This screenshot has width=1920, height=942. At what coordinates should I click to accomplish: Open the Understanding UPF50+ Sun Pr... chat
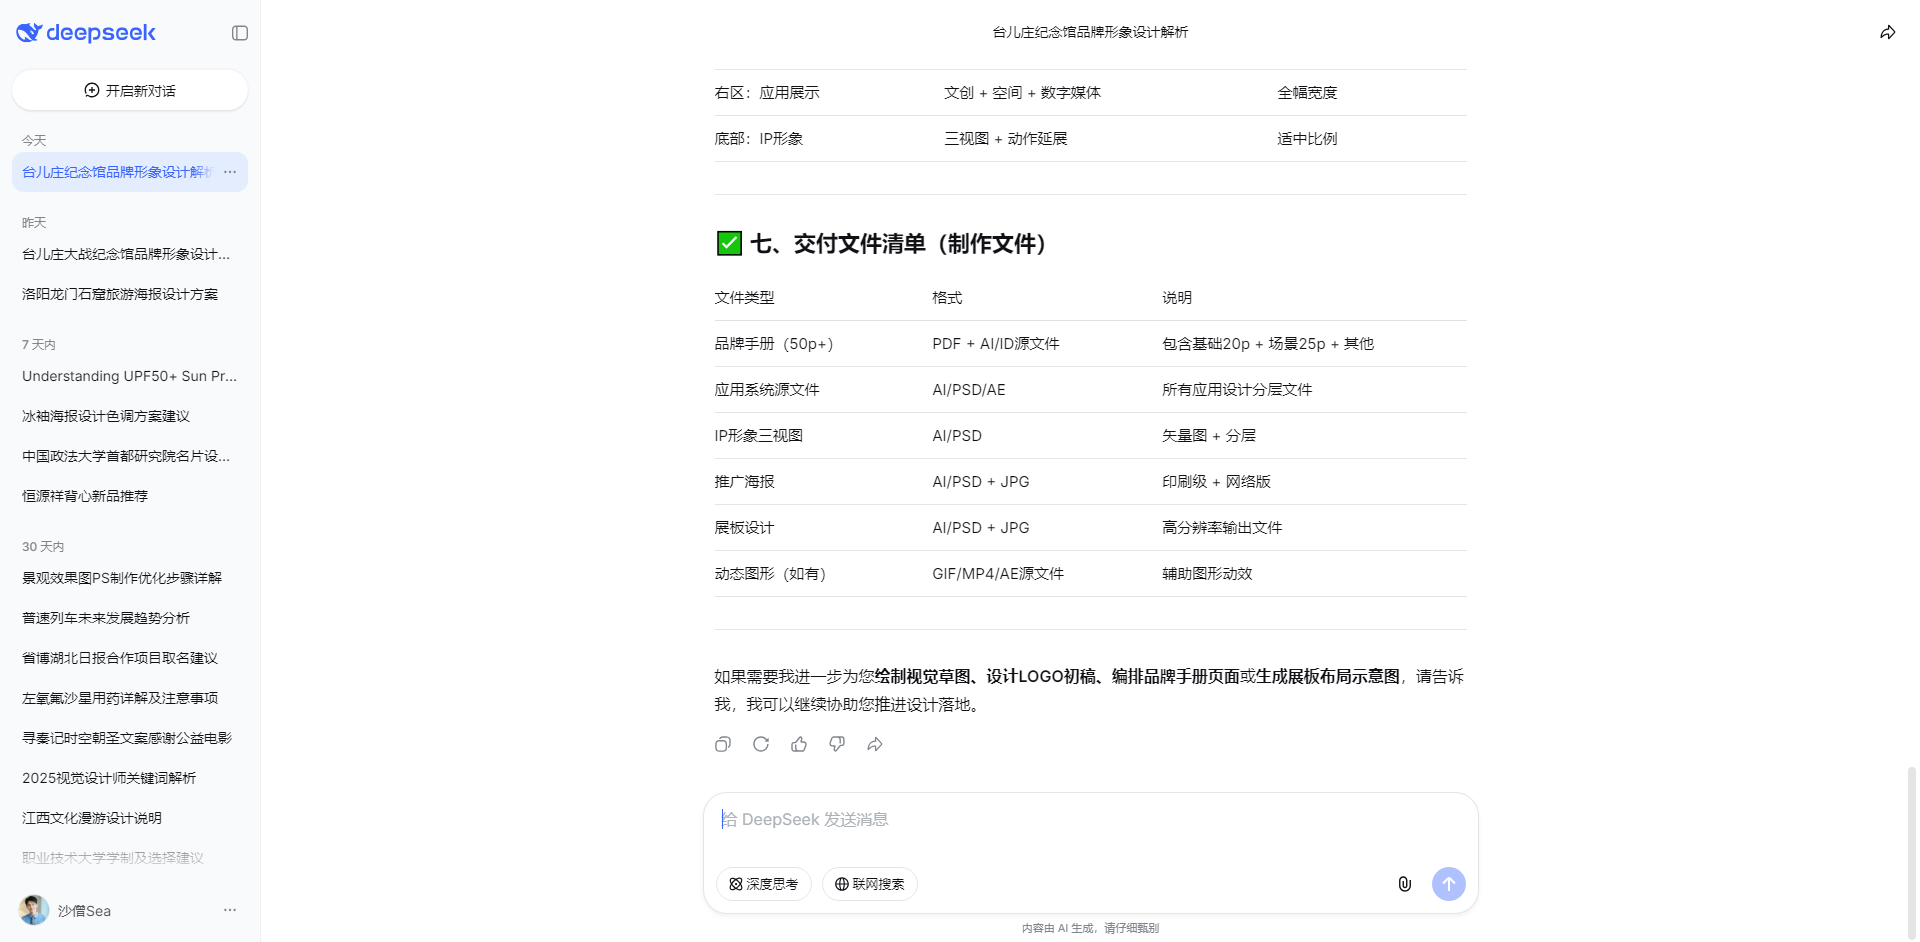click(130, 376)
